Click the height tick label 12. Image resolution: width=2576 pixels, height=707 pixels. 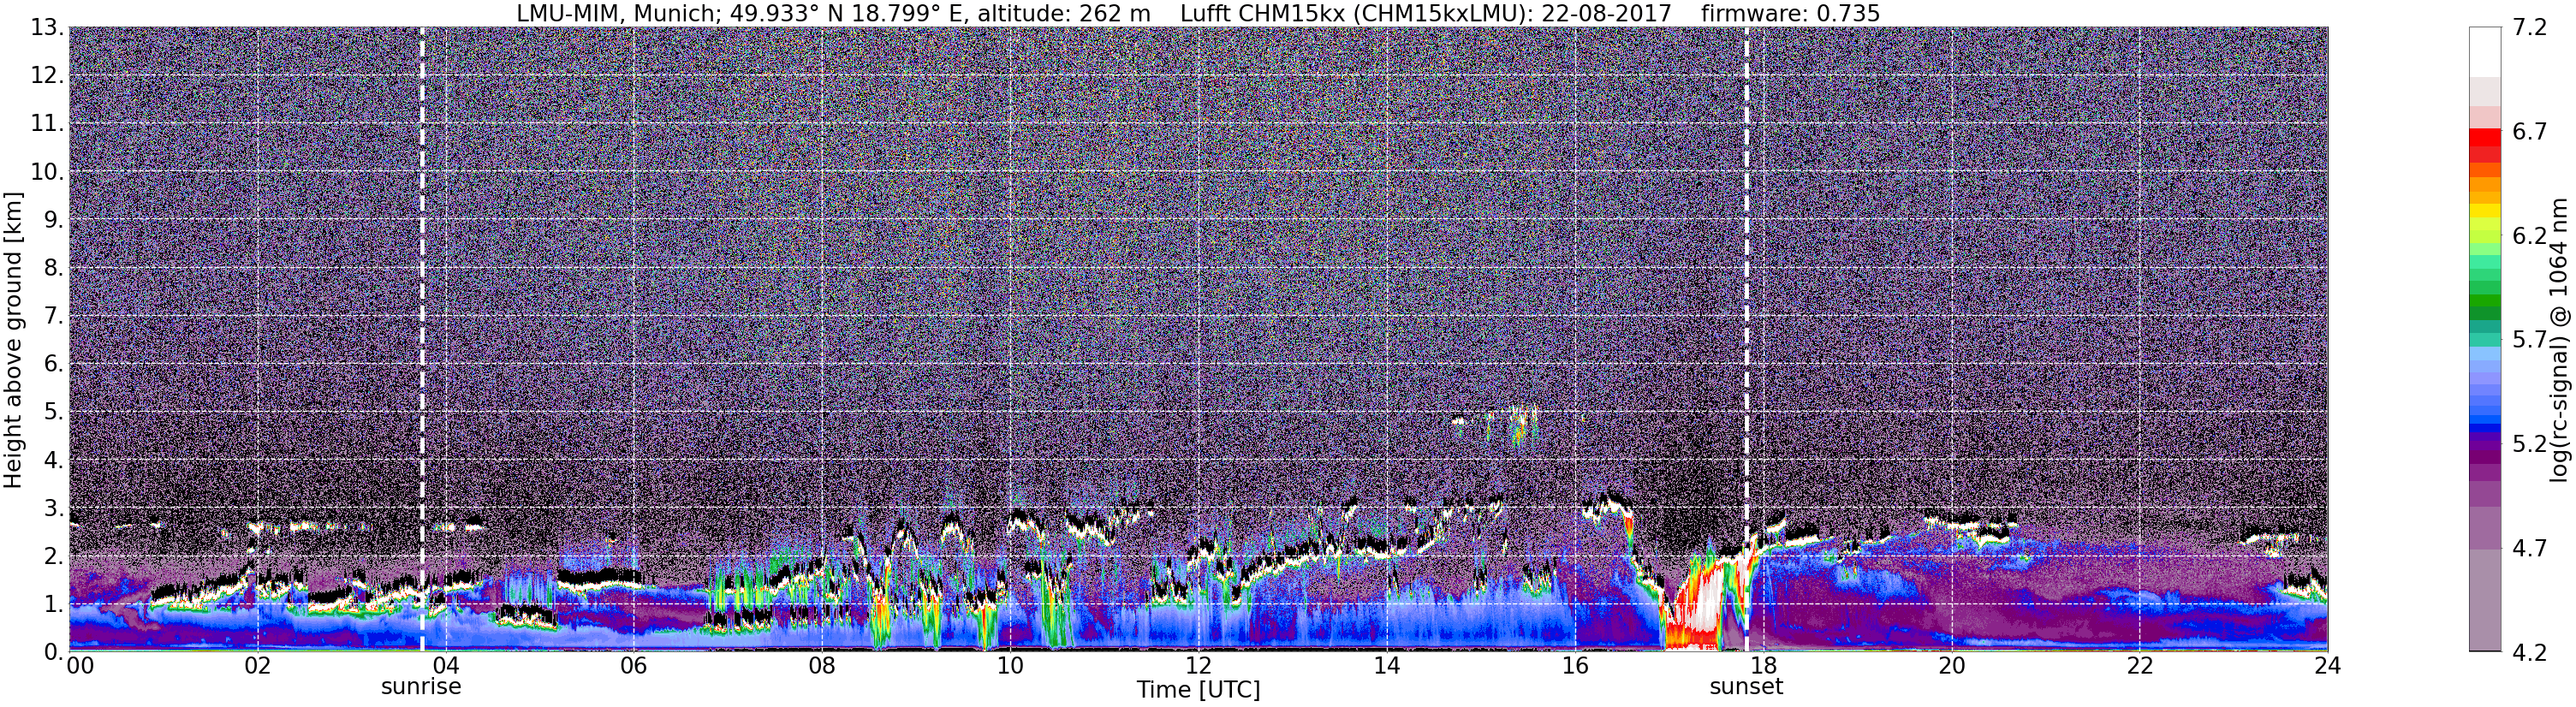pyautogui.click(x=47, y=75)
